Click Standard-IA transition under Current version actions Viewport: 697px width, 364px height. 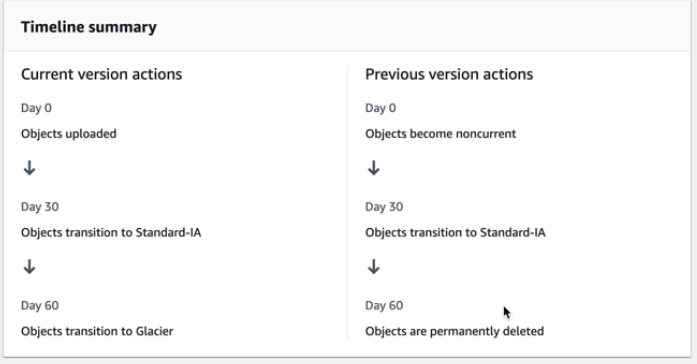click(111, 232)
